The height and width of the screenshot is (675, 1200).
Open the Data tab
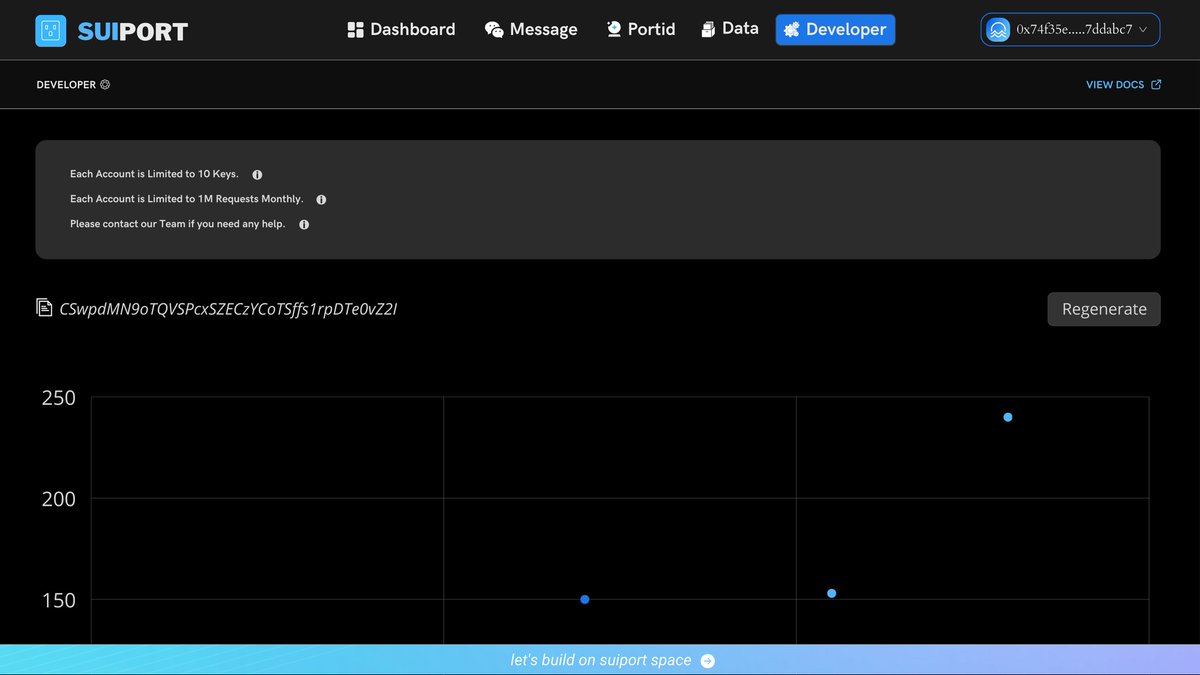pos(730,29)
